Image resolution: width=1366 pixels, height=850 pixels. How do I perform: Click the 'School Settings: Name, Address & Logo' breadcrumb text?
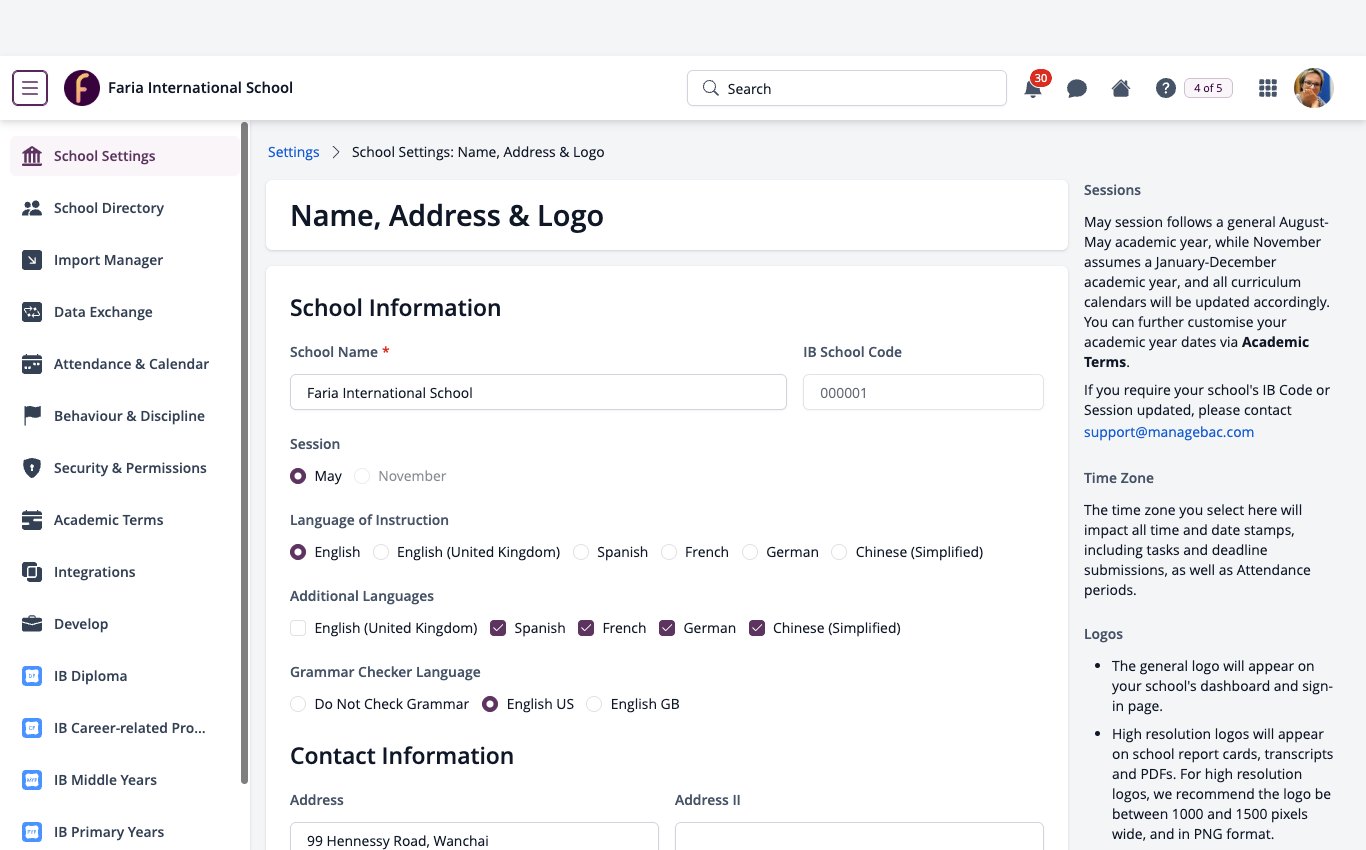tap(478, 152)
